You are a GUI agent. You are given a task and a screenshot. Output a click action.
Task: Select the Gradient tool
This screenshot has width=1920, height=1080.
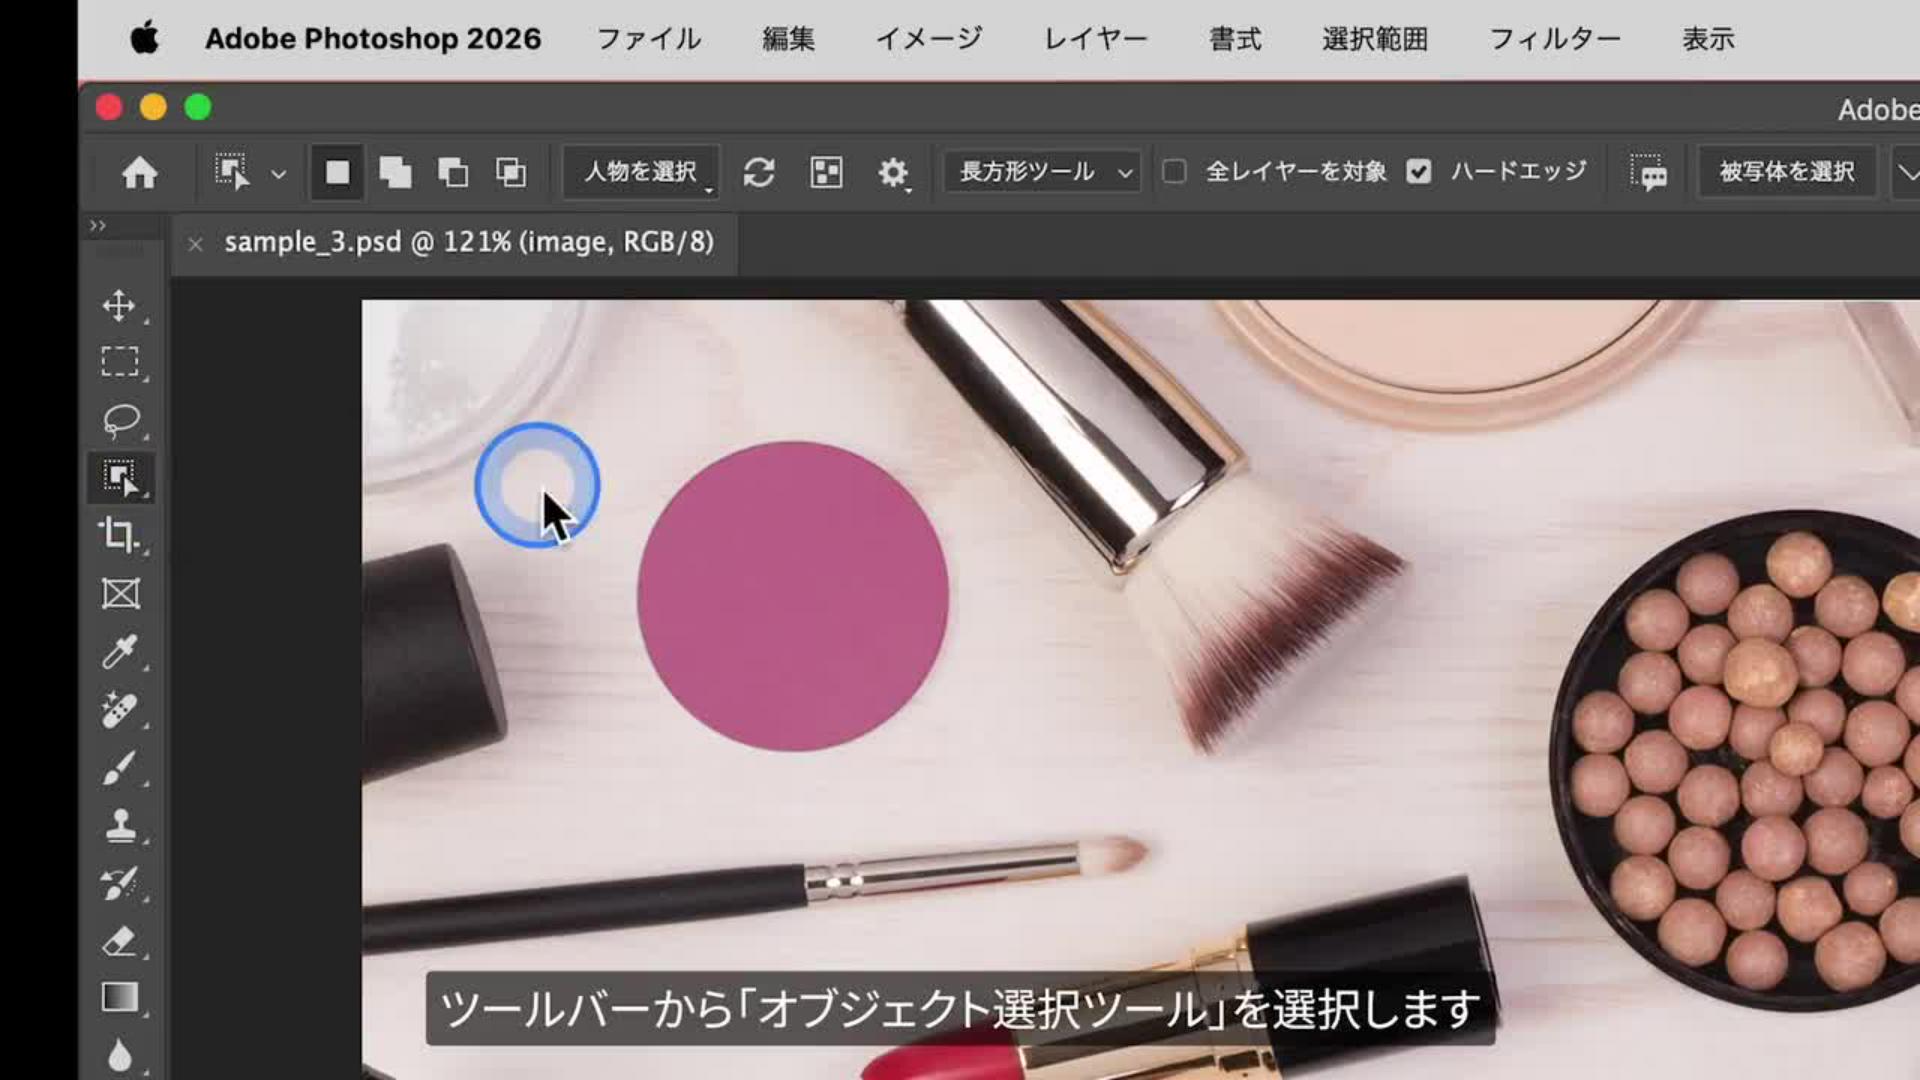coord(120,998)
